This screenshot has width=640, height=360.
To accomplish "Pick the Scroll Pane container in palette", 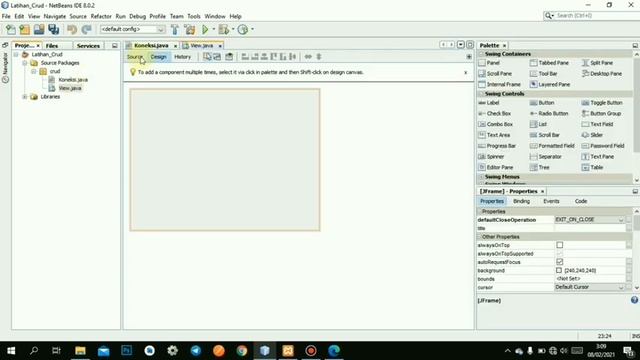I will point(495,73).
